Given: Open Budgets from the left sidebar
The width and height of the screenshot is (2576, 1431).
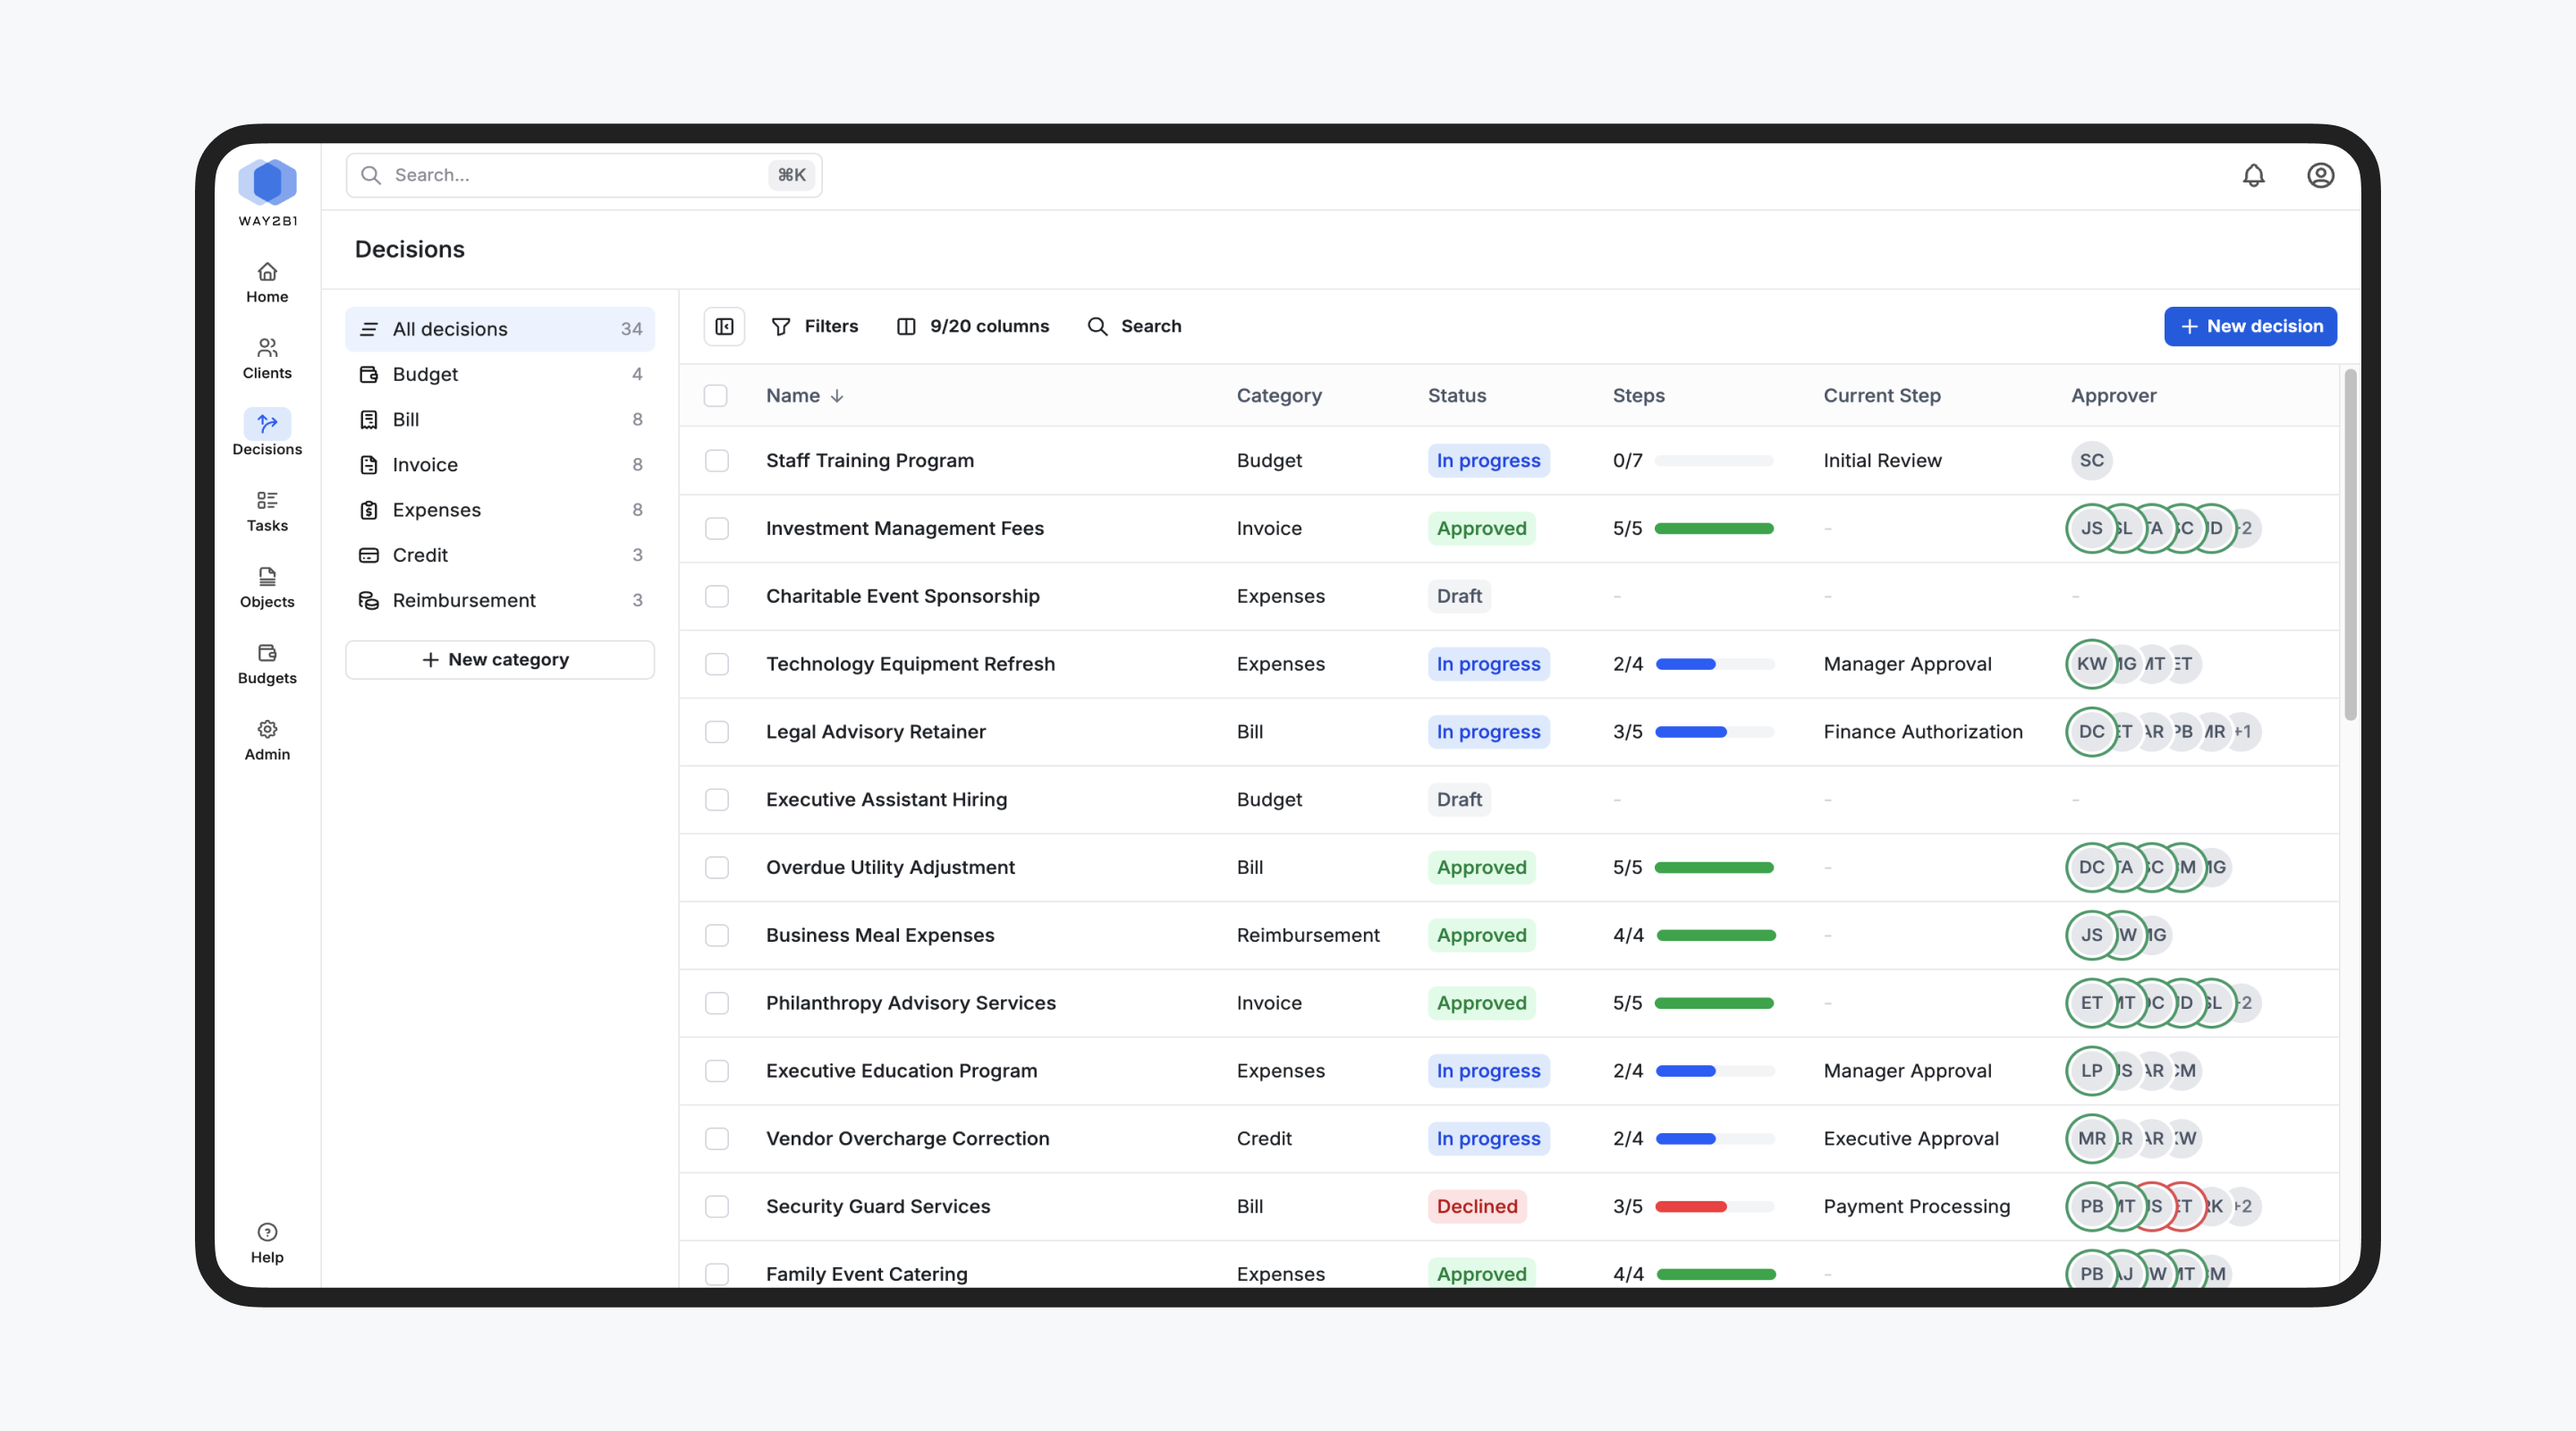Looking at the screenshot, I should pyautogui.click(x=266, y=662).
